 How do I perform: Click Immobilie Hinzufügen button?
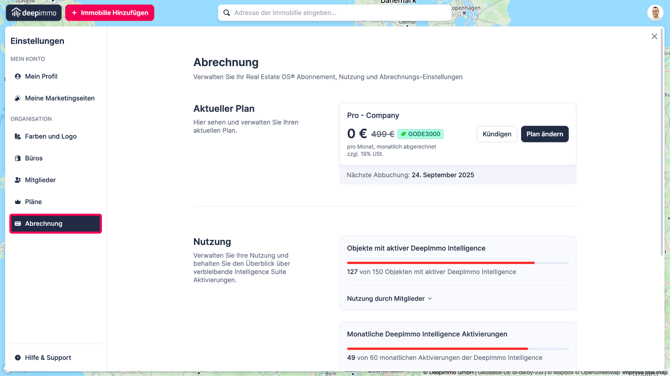pyautogui.click(x=110, y=13)
